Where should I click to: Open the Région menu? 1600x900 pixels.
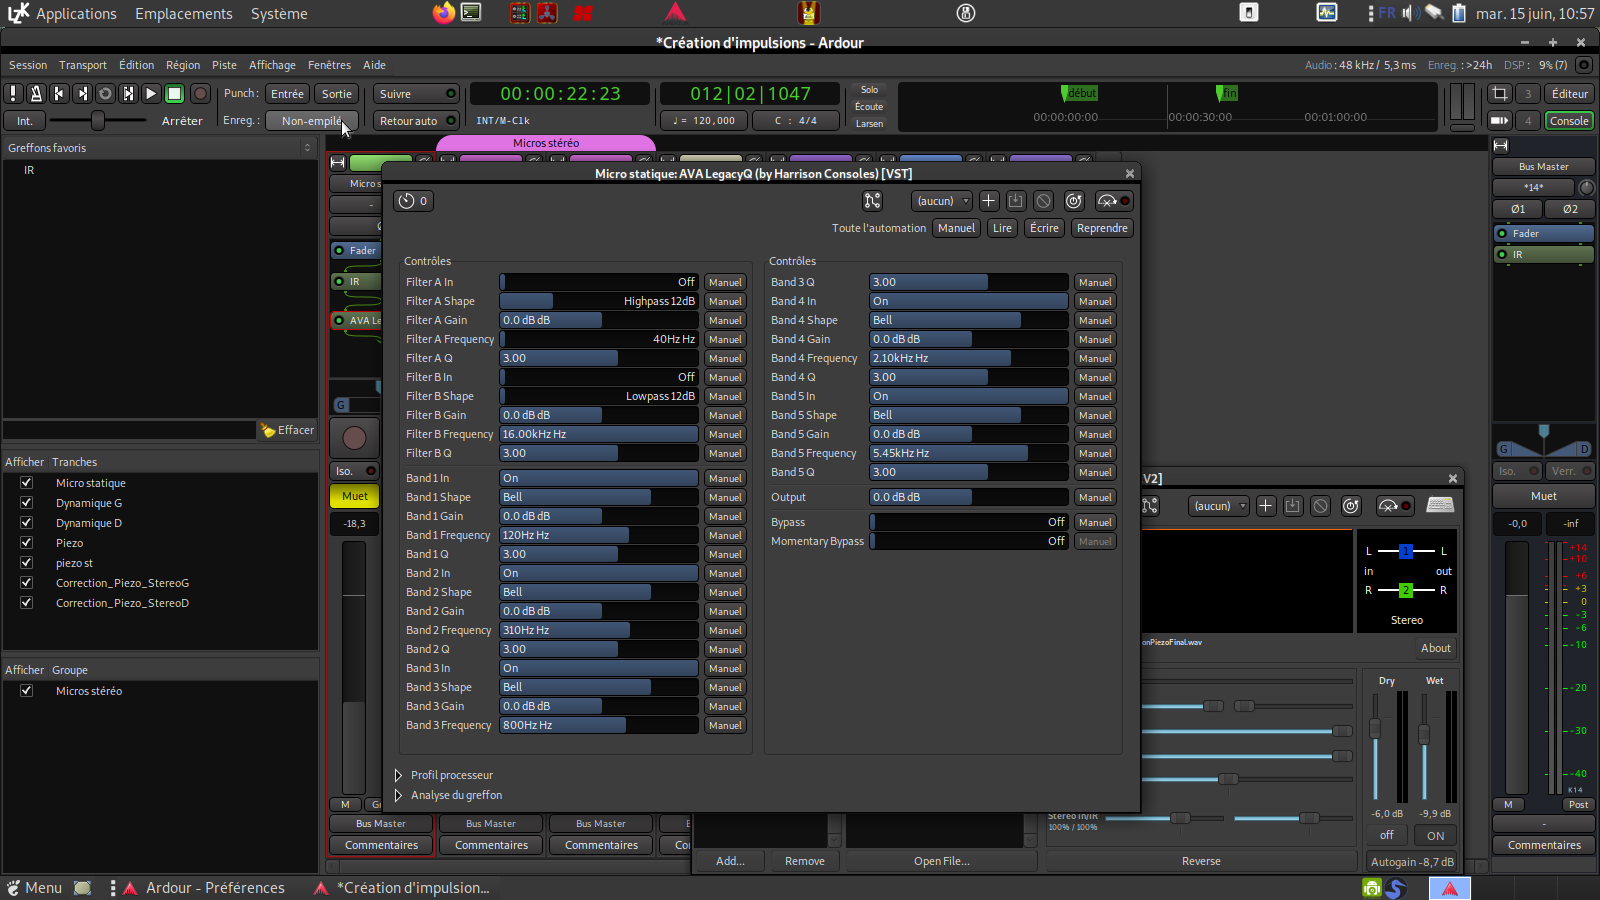[x=183, y=65]
